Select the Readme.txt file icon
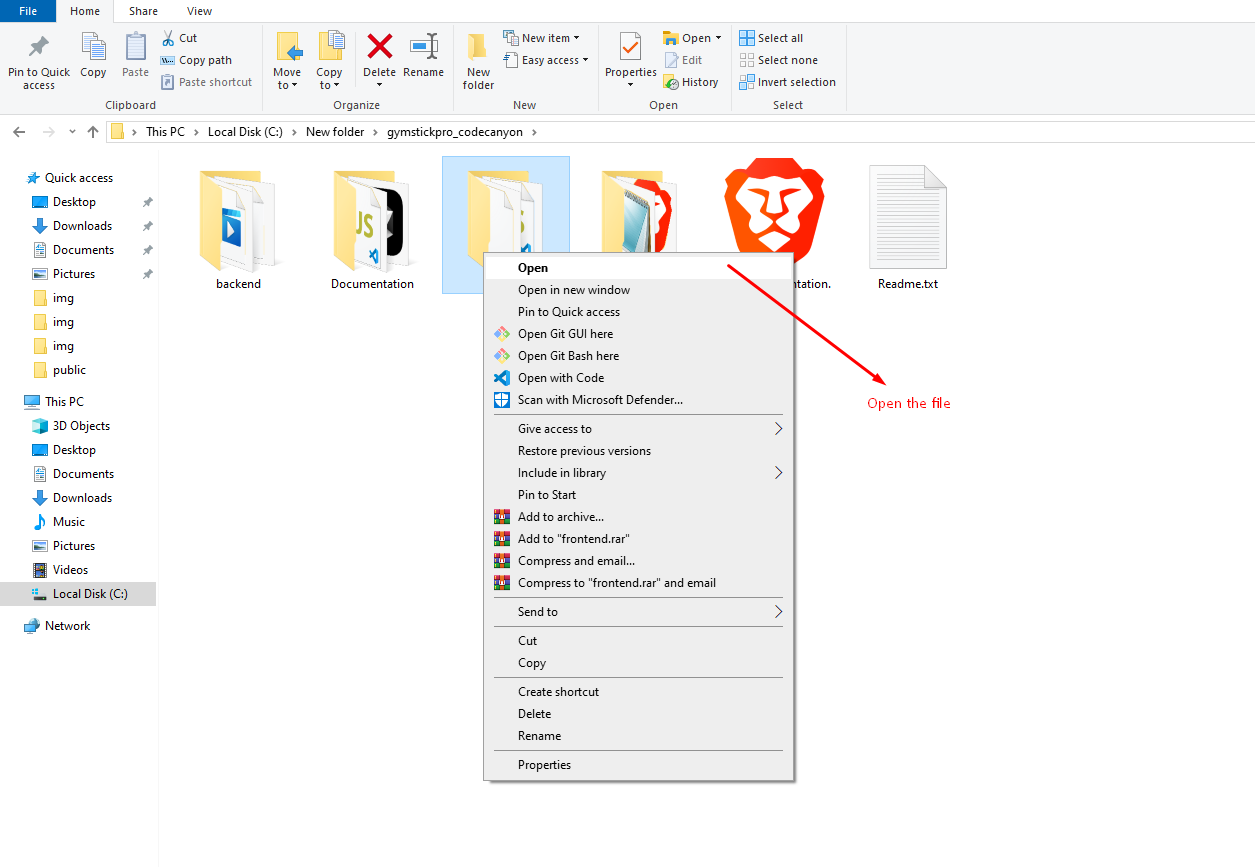The width and height of the screenshot is (1255, 867). [907, 217]
